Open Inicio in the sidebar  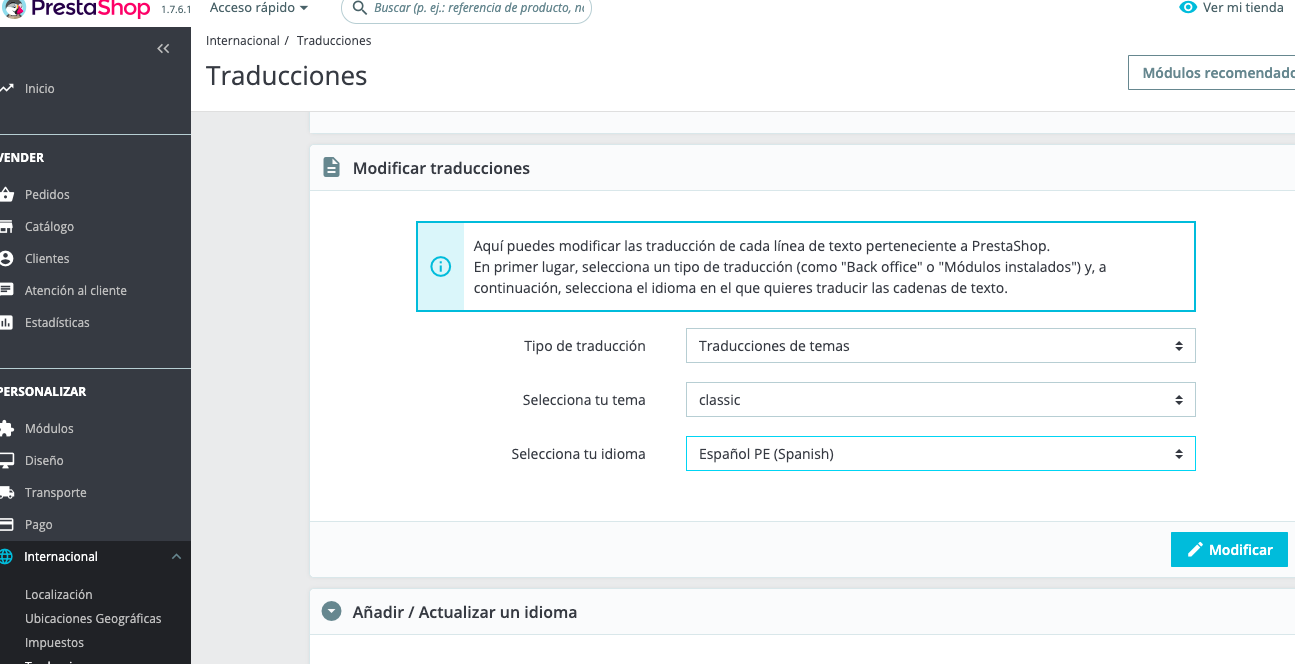pos(40,89)
